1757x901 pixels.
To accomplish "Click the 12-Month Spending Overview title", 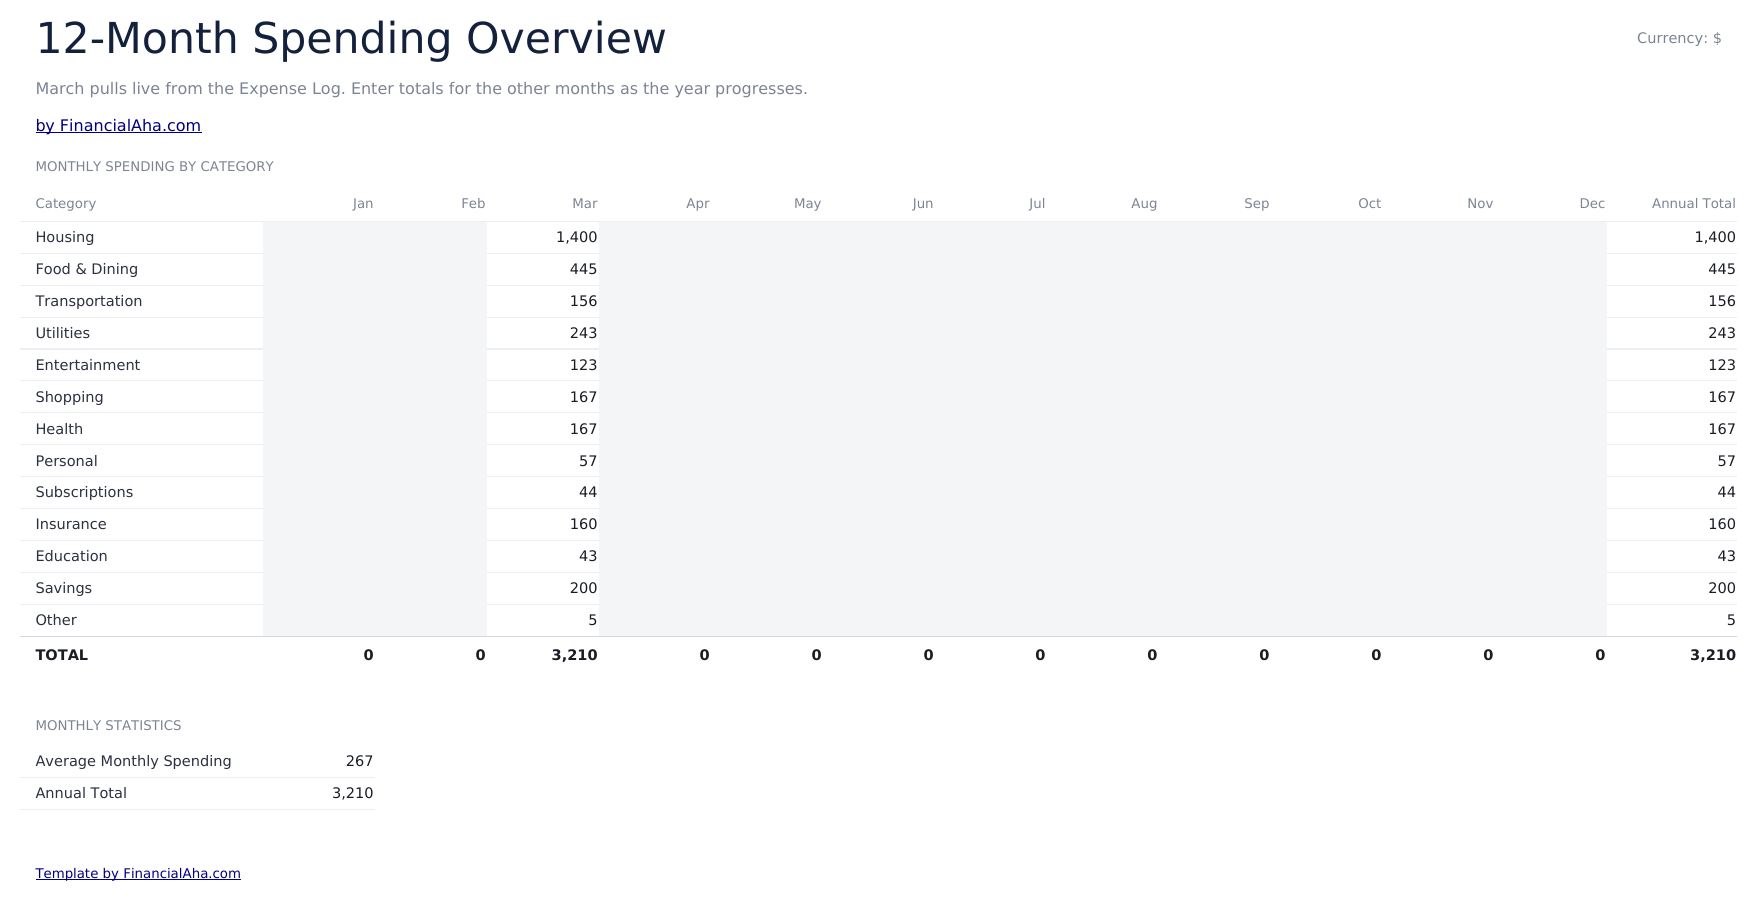I will (351, 39).
